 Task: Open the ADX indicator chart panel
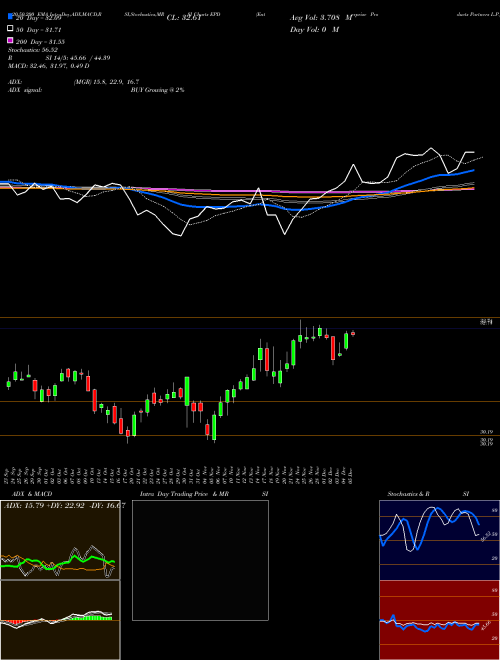(60, 540)
